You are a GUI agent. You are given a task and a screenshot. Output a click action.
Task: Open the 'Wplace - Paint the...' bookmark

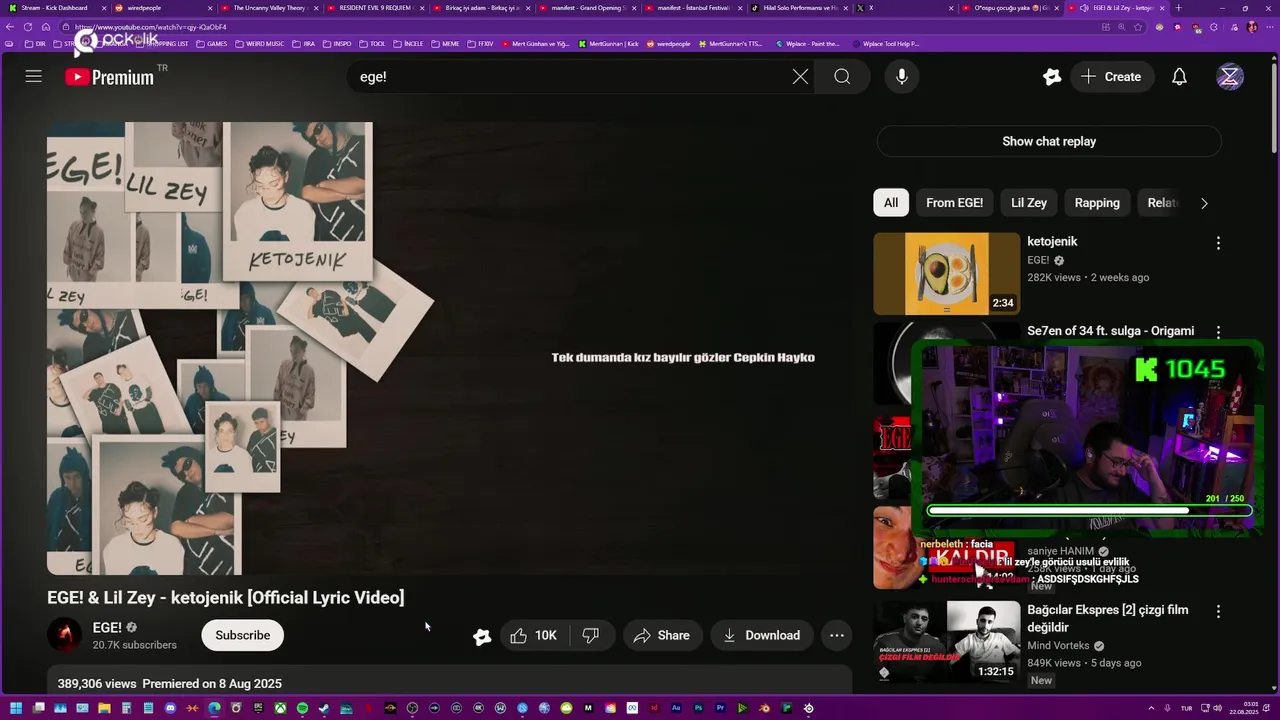coord(808,44)
